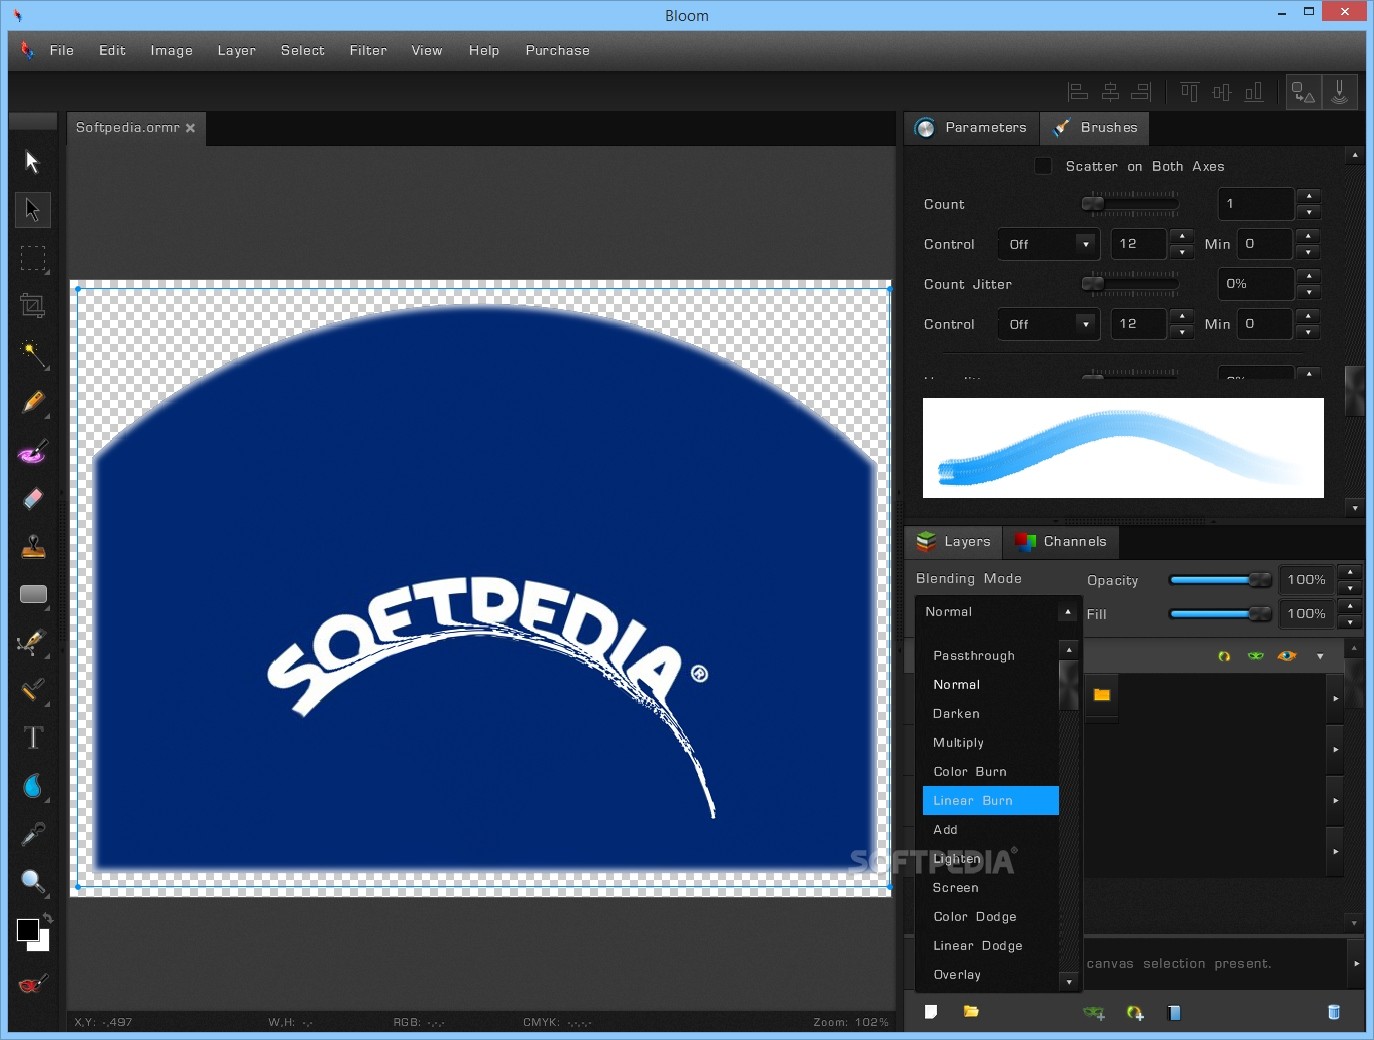Click the Align Left Edges icon

coord(1078,92)
